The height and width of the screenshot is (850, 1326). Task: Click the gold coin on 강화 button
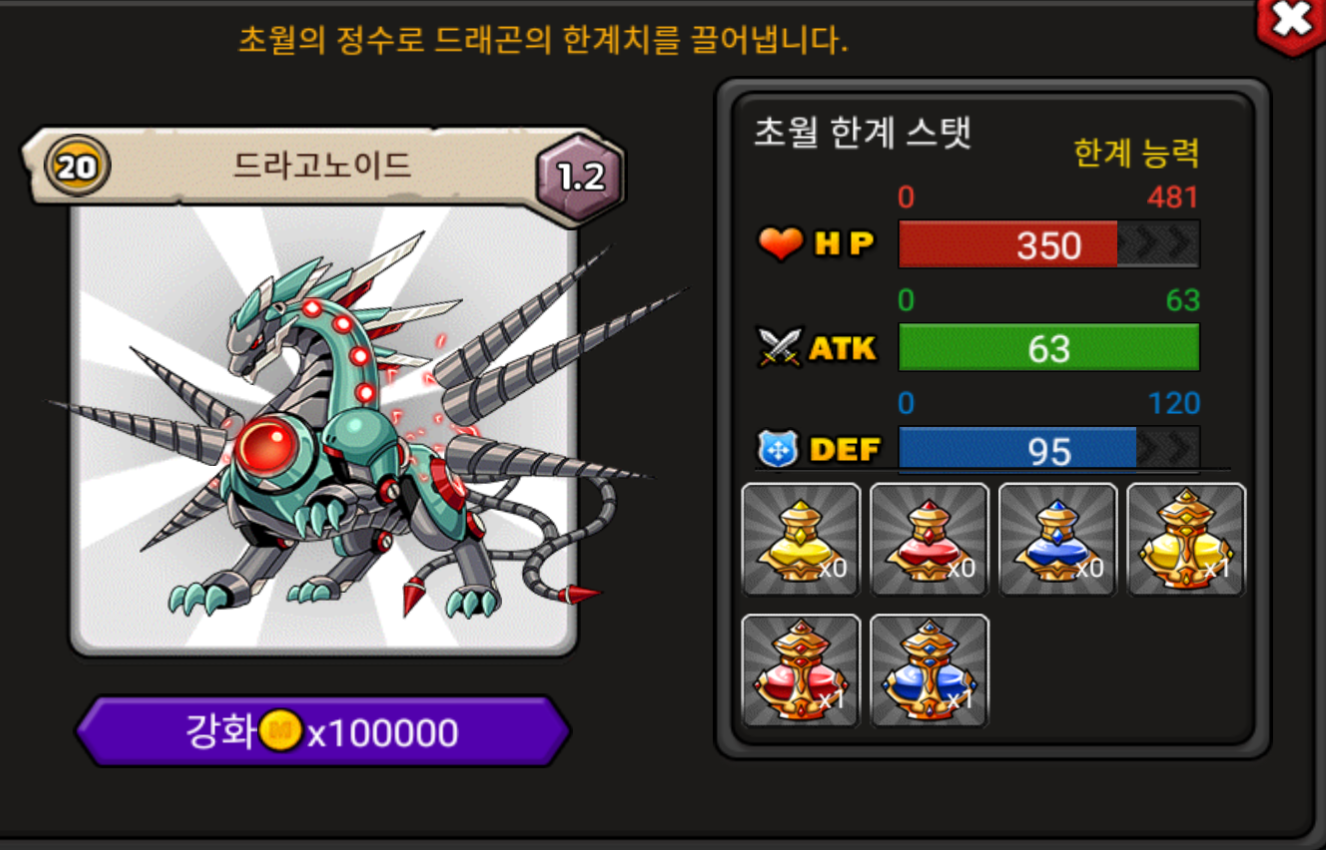point(281,732)
